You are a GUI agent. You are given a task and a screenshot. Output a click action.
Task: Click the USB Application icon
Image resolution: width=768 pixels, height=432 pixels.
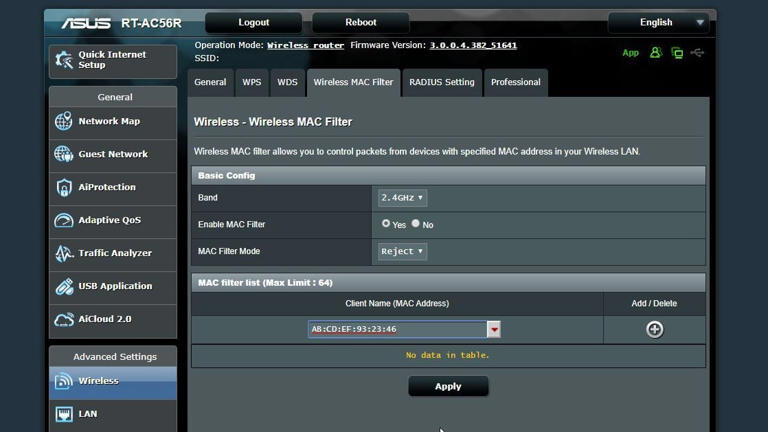(x=64, y=287)
